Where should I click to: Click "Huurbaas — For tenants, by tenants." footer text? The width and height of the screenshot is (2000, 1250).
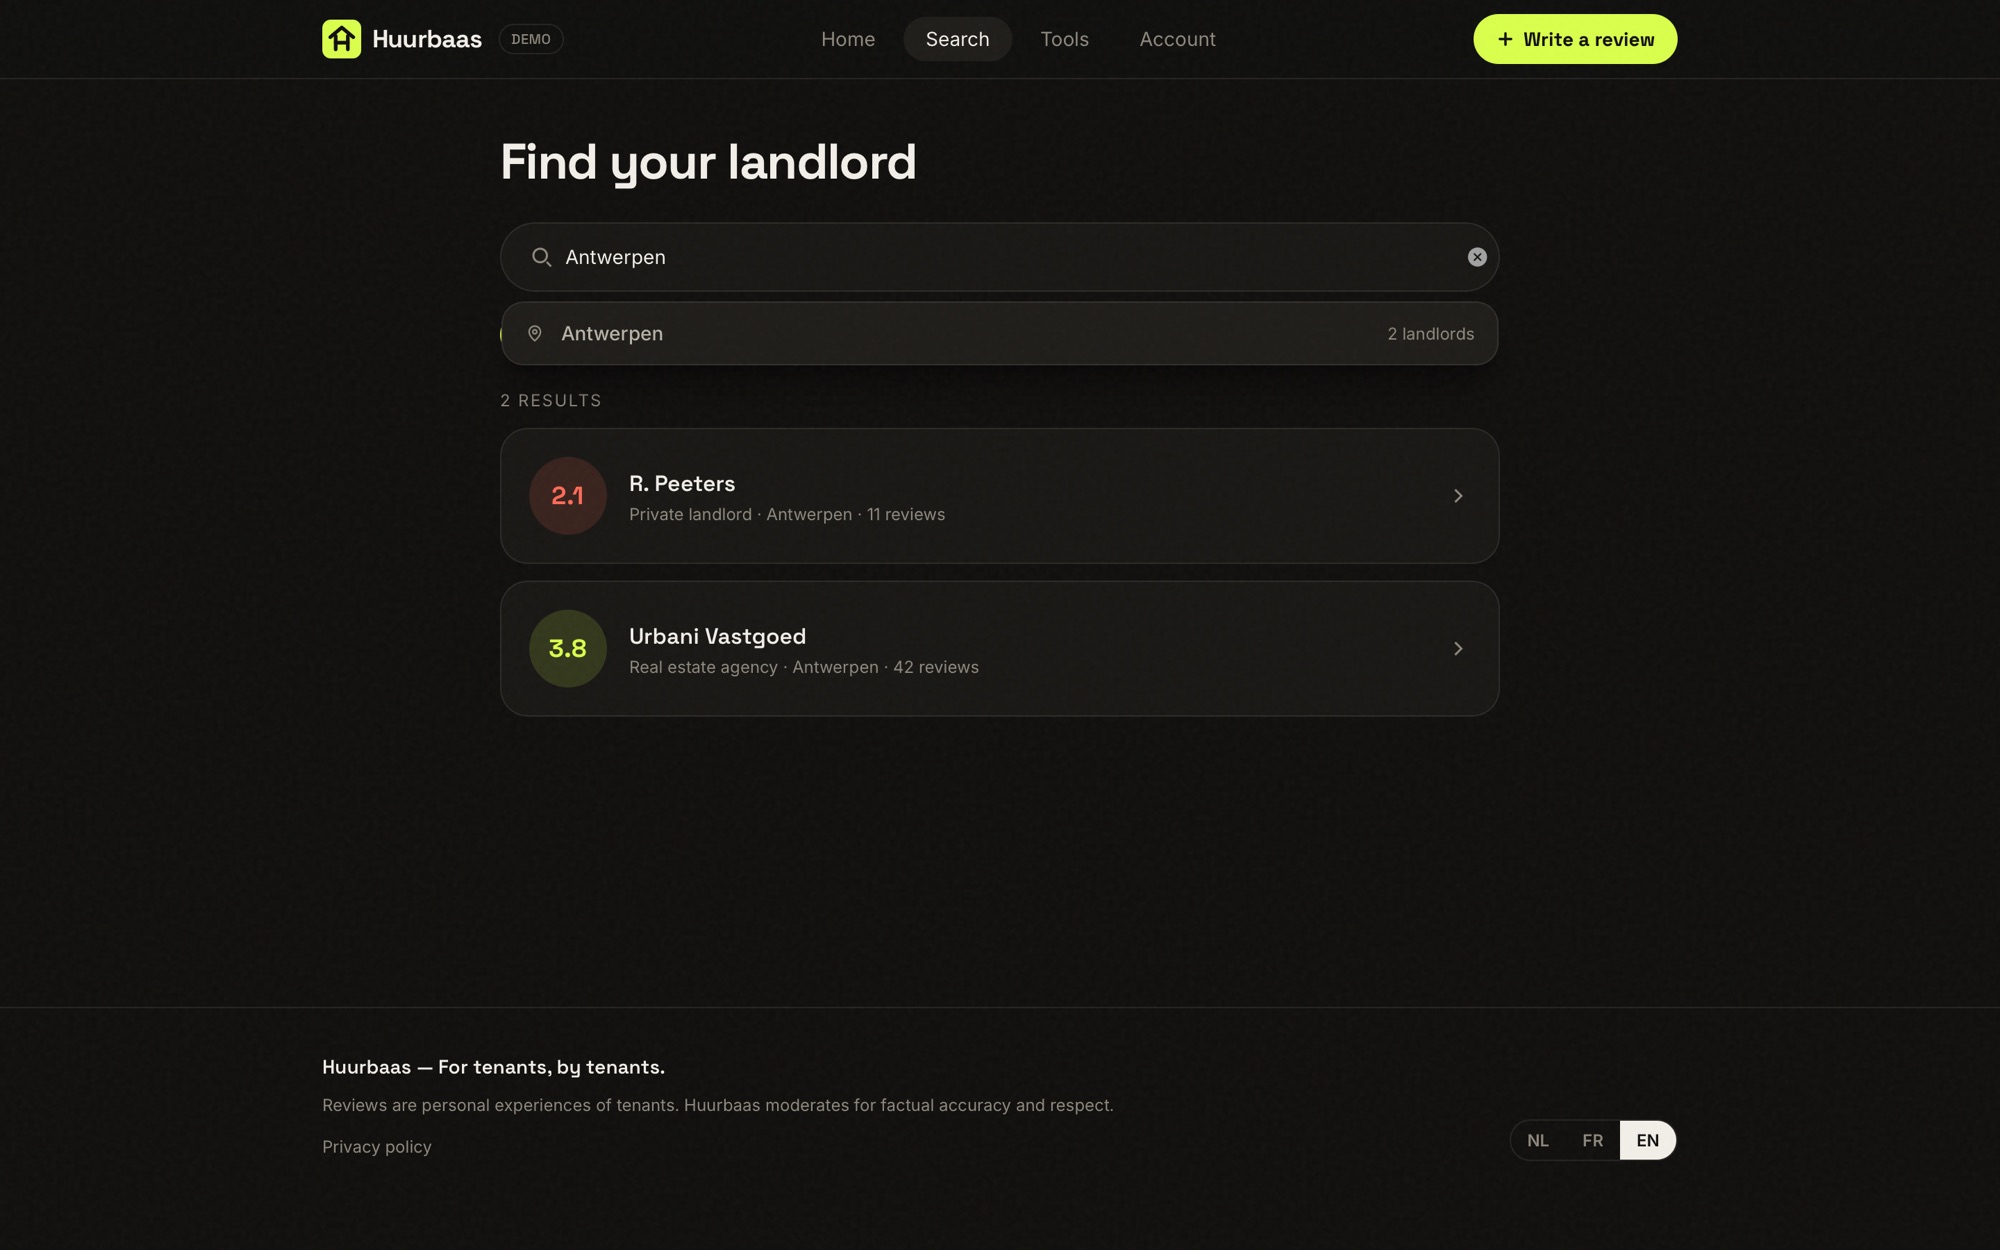tap(493, 1067)
